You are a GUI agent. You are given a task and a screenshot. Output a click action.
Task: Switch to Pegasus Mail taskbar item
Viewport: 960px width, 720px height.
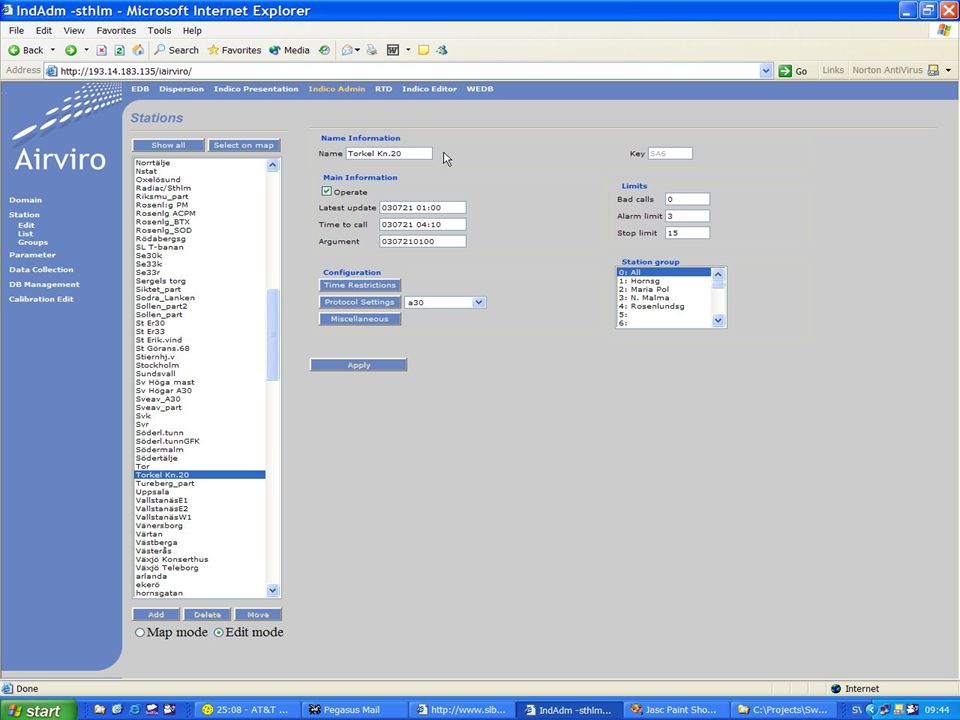(352, 710)
